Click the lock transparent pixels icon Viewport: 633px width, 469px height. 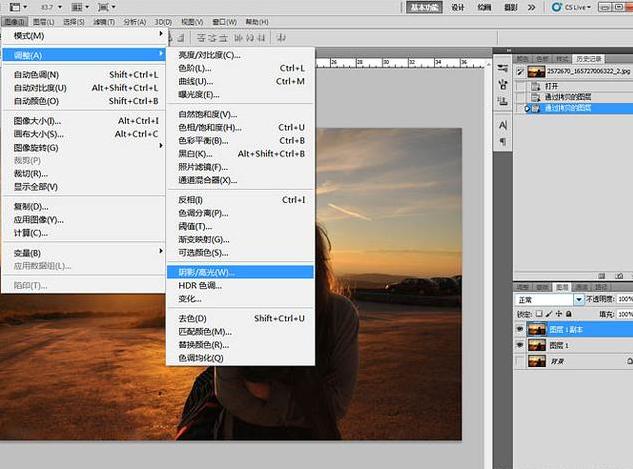click(539, 314)
